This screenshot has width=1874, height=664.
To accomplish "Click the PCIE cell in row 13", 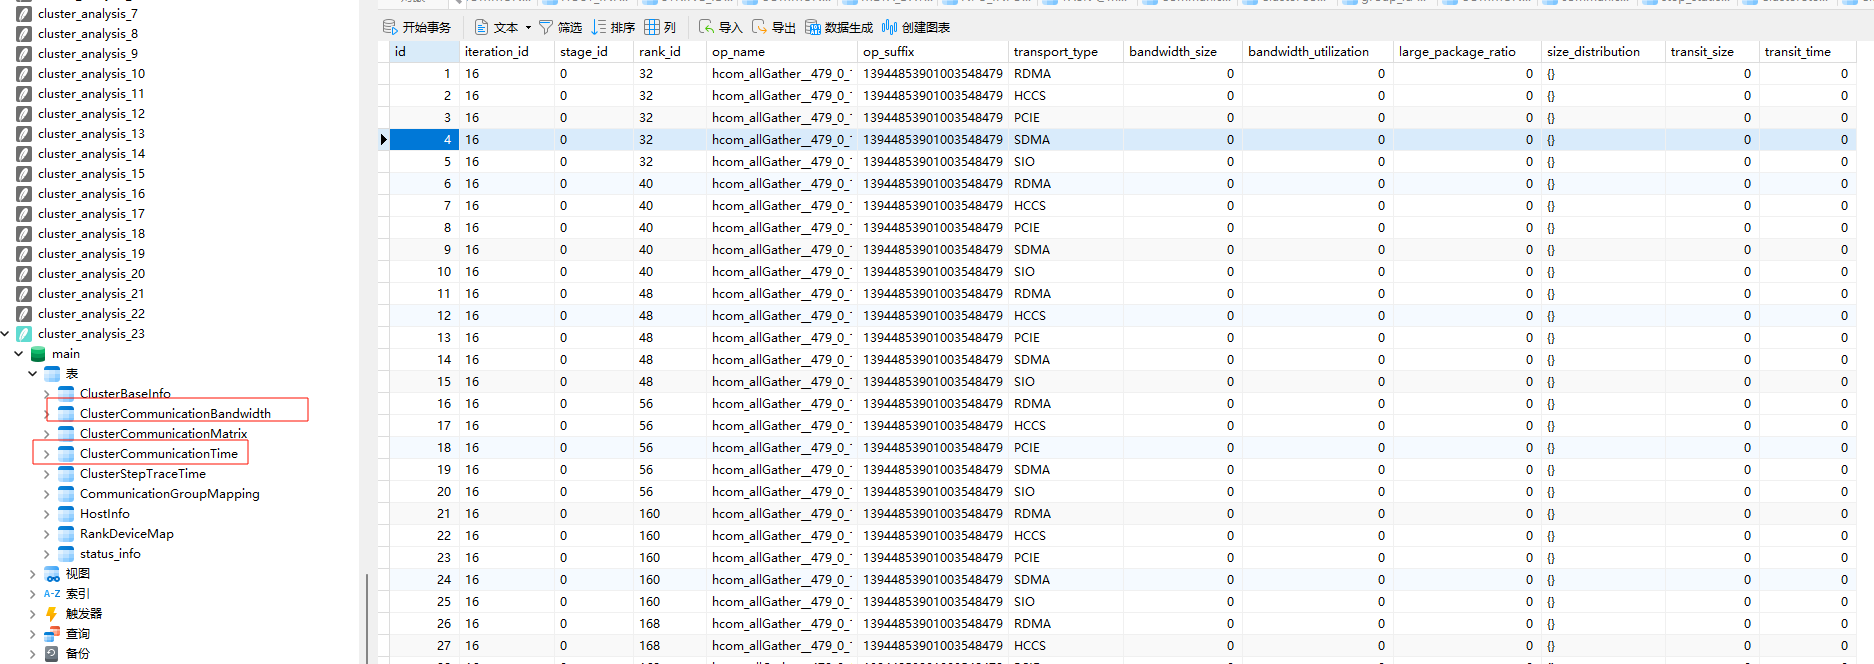I will 1066,338.
